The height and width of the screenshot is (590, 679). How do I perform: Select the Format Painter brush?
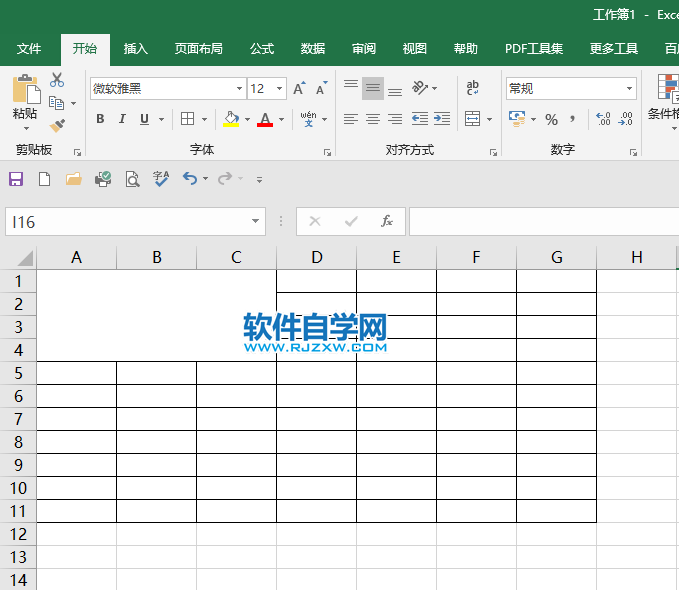57,126
